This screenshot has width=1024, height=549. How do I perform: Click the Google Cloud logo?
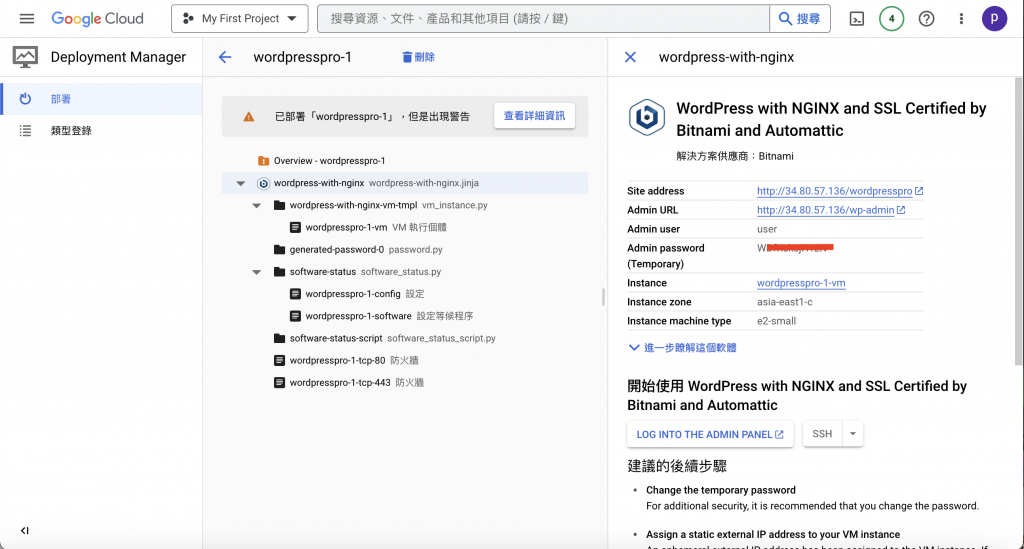click(97, 19)
